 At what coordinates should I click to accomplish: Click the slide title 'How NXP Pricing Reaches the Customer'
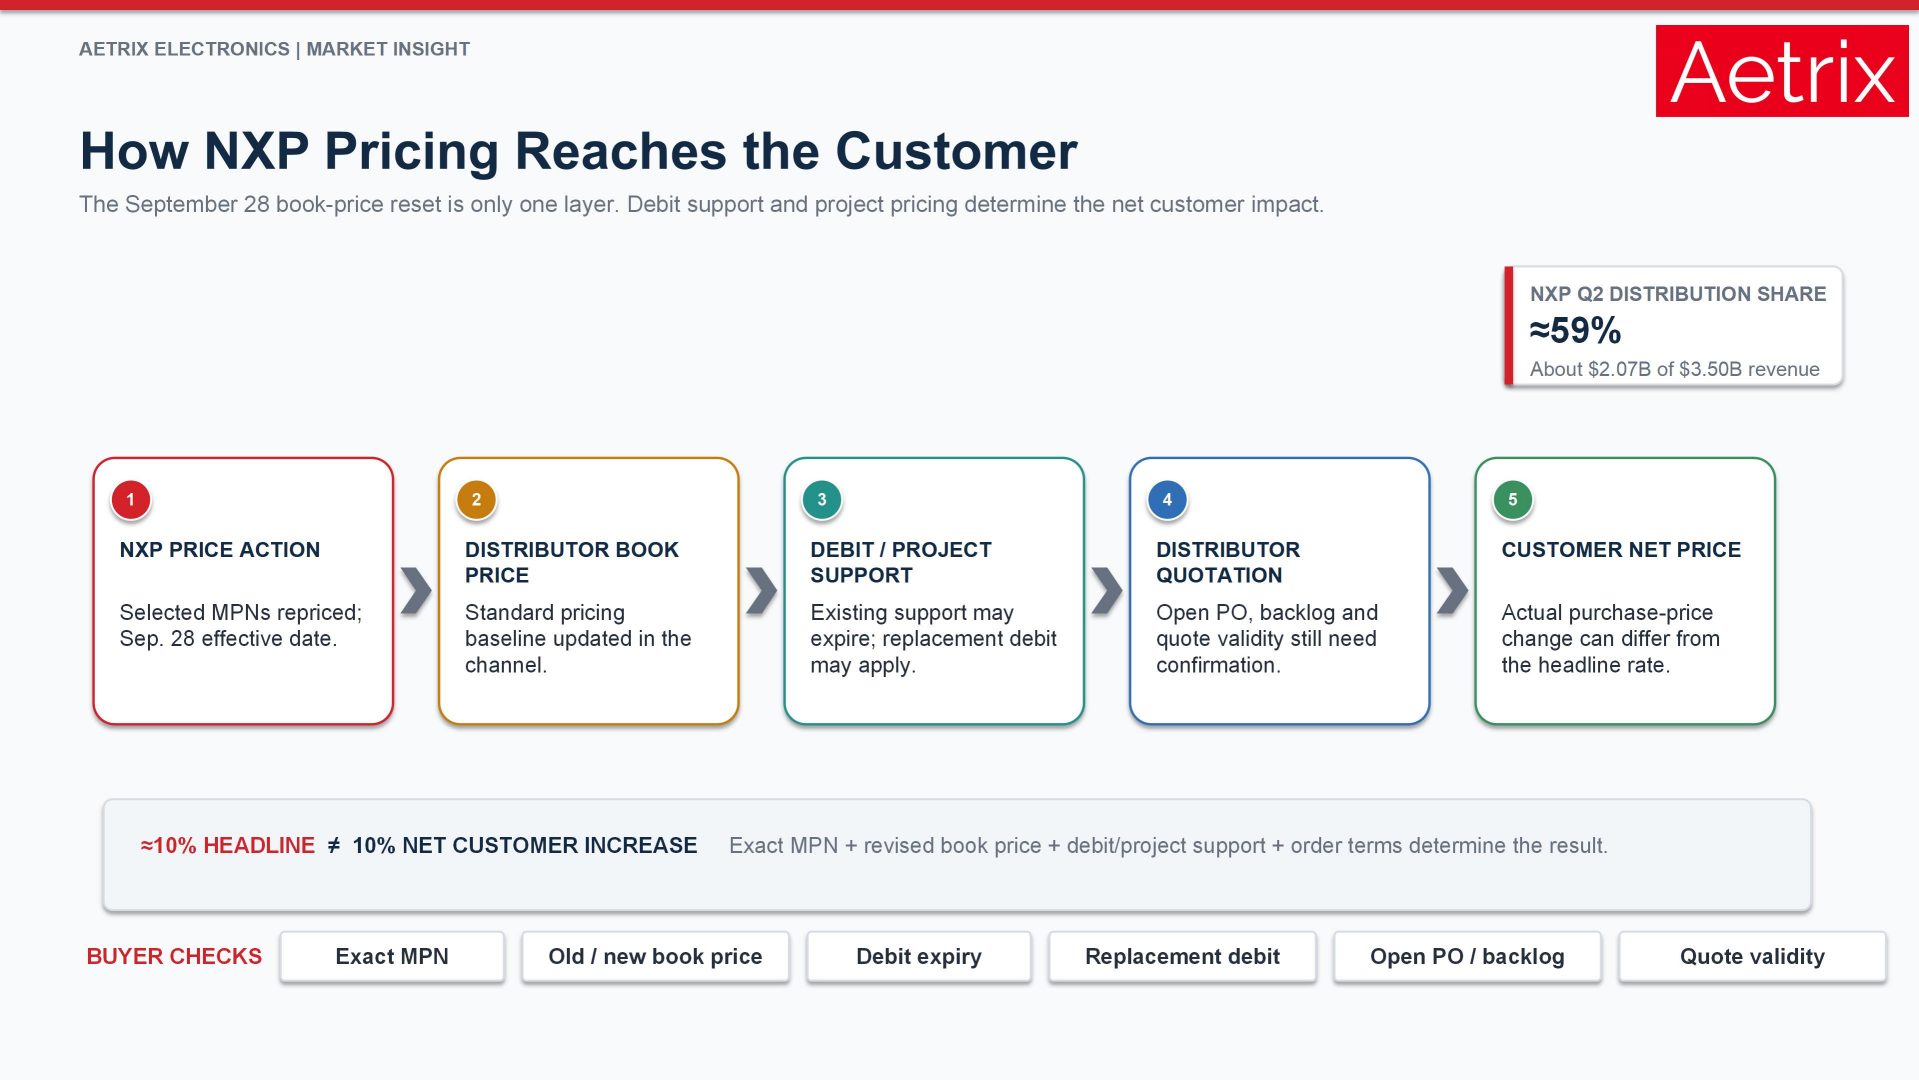pyautogui.click(x=578, y=152)
